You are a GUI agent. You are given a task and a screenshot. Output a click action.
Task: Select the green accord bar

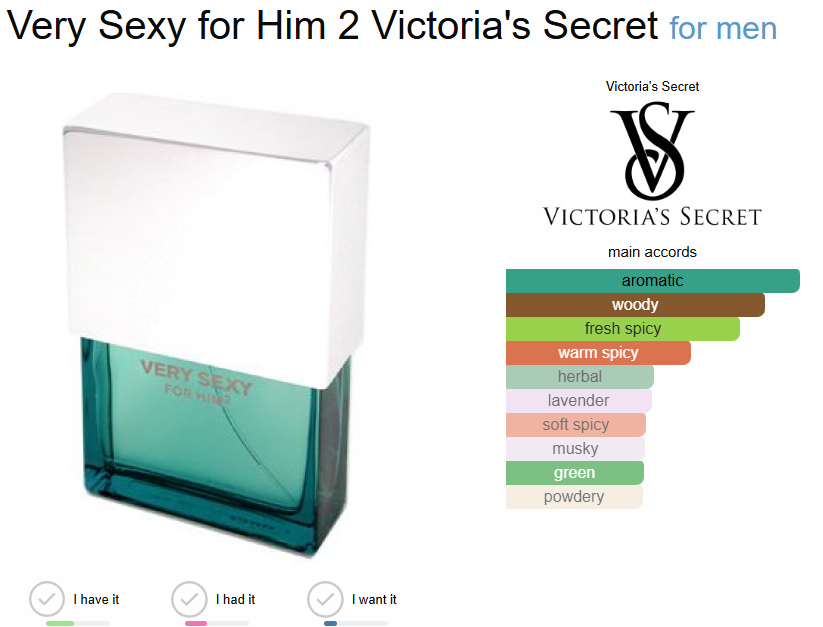click(575, 473)
